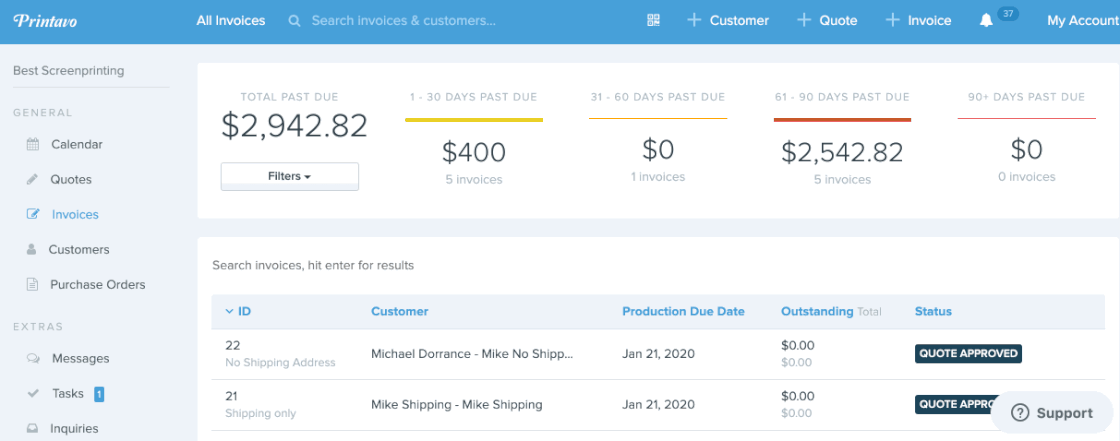
Task: Click the Calendar icon in sidebar
Action: click(x=33, y=144)
